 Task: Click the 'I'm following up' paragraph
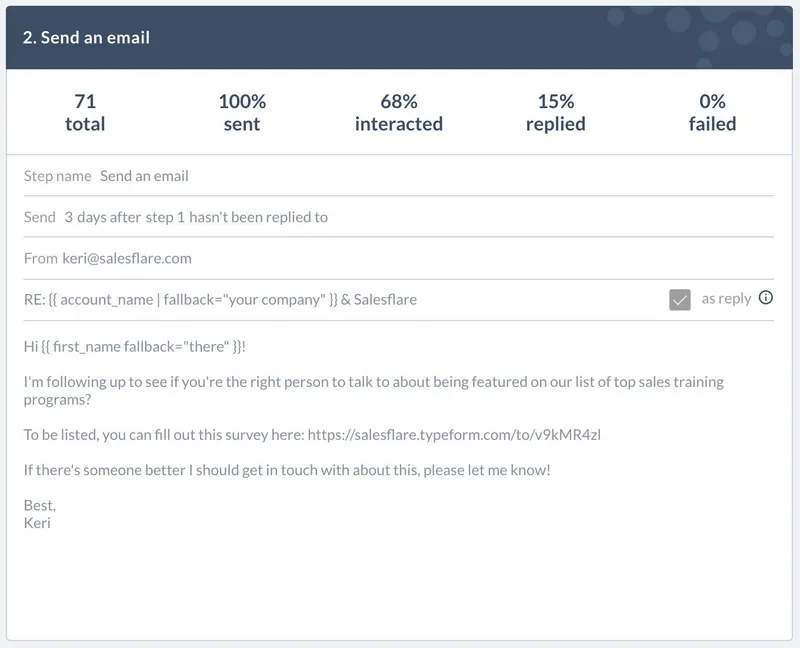pyautogui.click(x=373, y=390)
